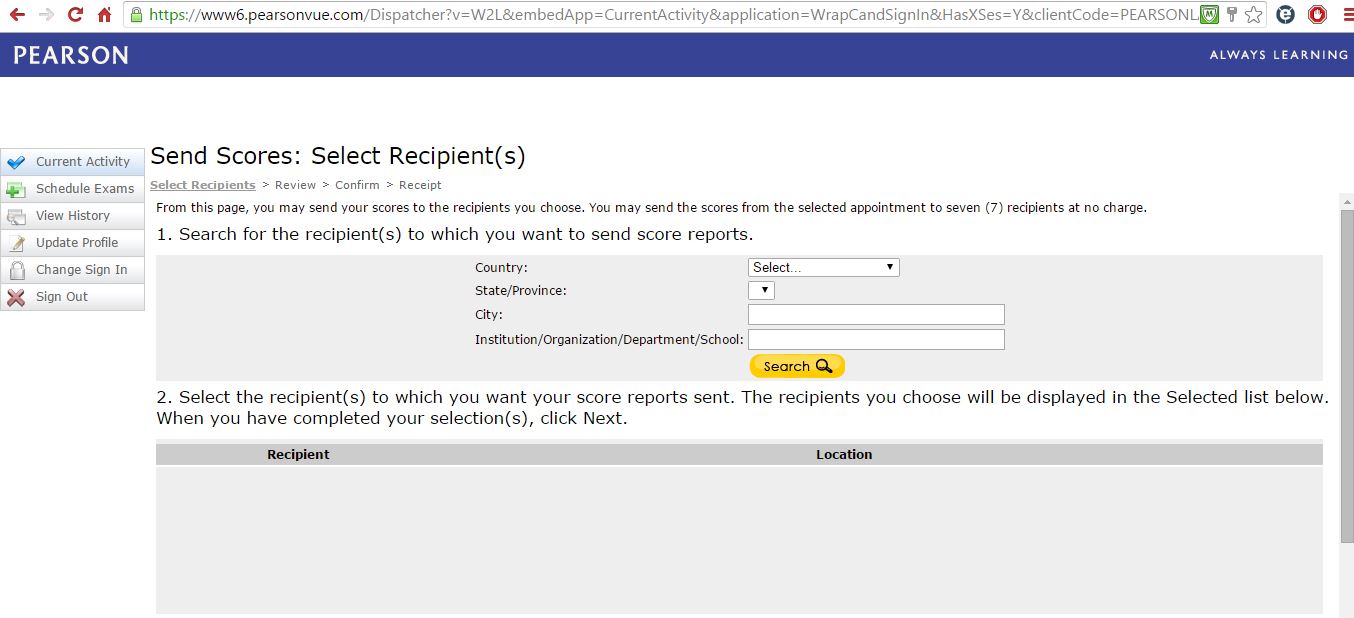
Task: Choose Change Sign In in sidebar
Action: 81,270
